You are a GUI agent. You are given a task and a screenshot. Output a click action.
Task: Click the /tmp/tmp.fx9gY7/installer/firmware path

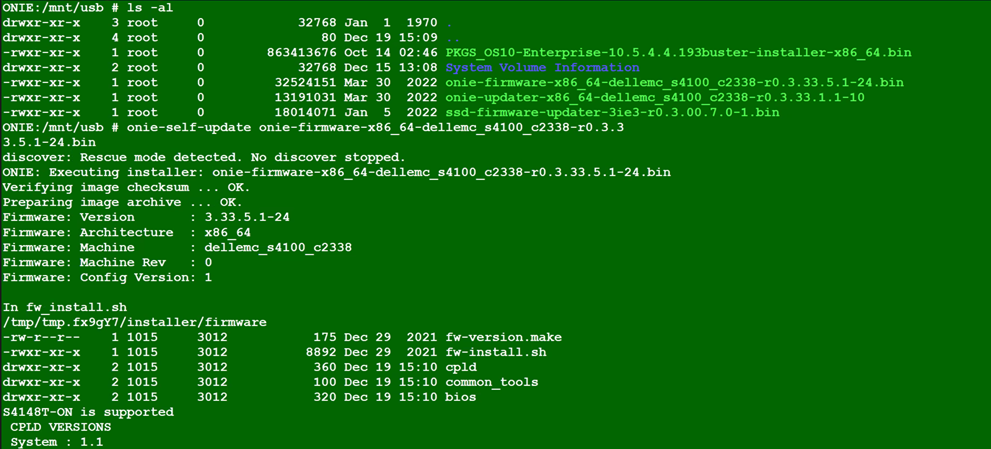134,322
